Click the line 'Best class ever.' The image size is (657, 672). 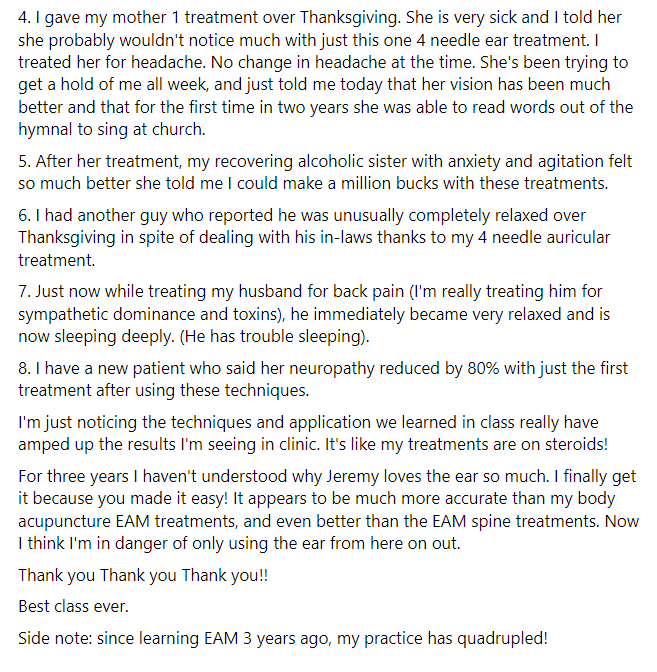click(x=73, y=606)
